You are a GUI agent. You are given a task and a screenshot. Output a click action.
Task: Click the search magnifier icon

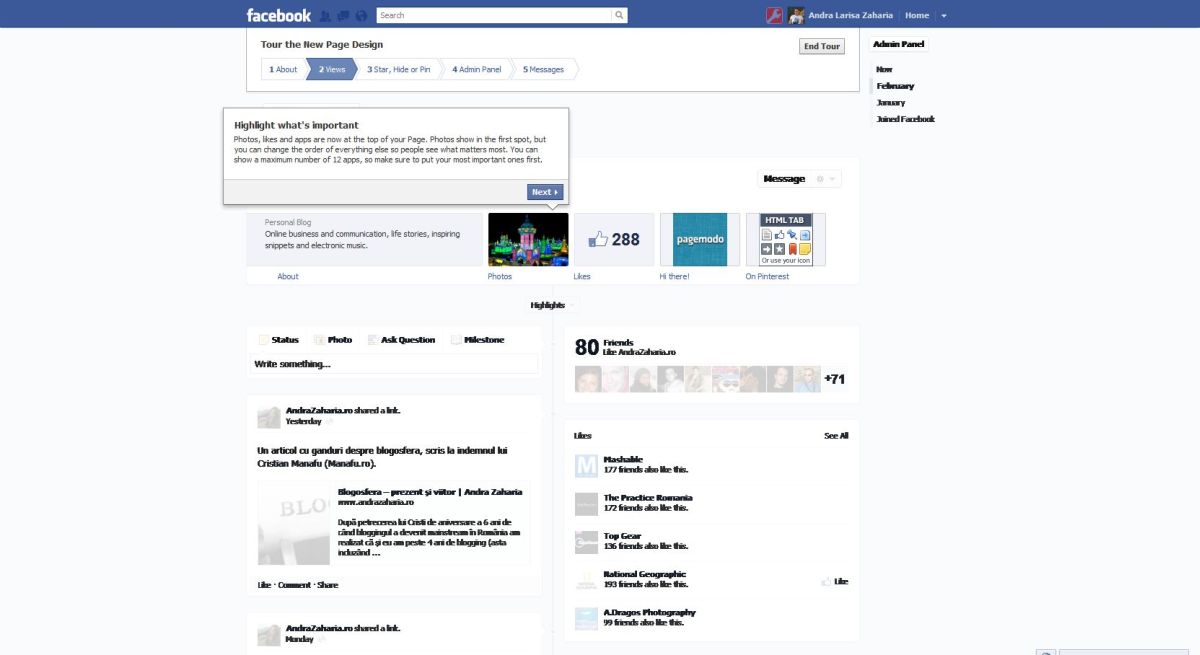click(x=619, y=15)
